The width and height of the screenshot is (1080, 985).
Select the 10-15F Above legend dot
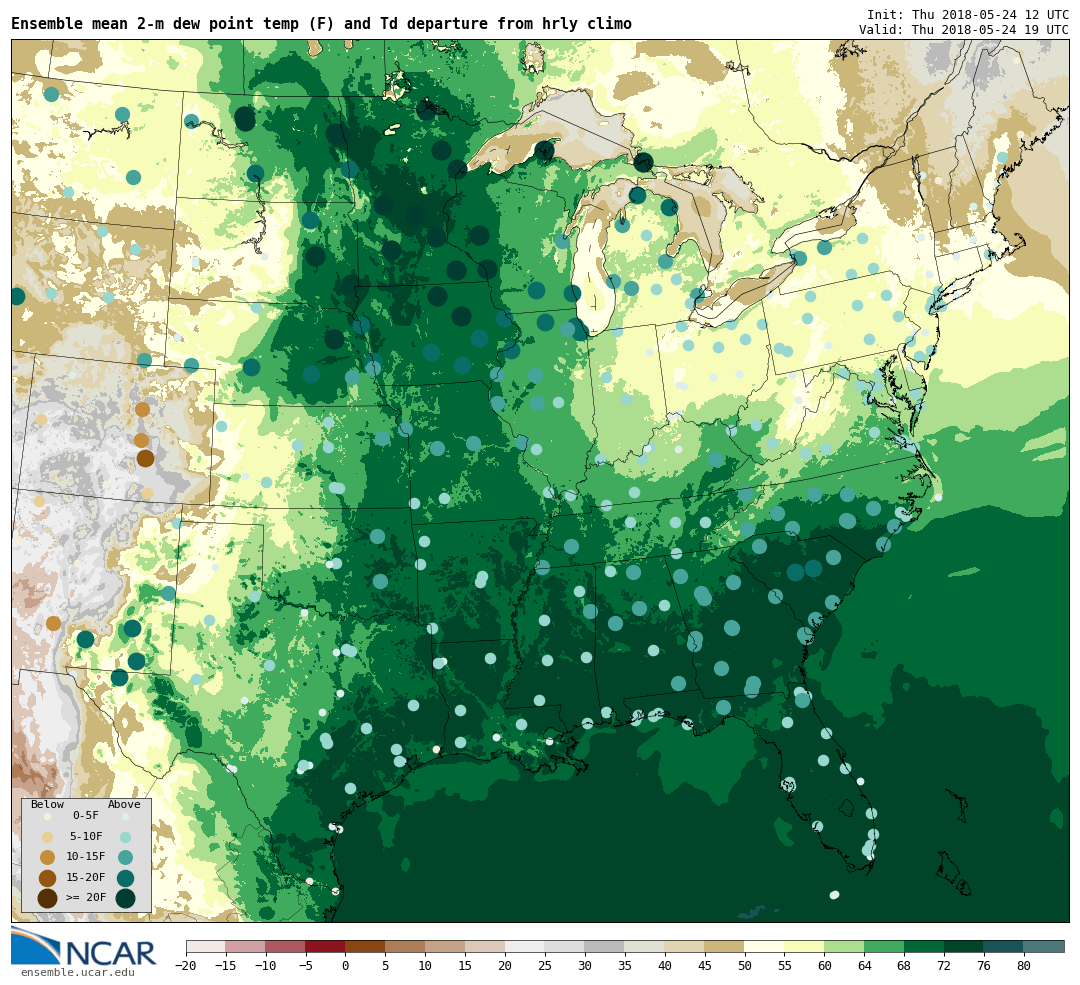125,858
